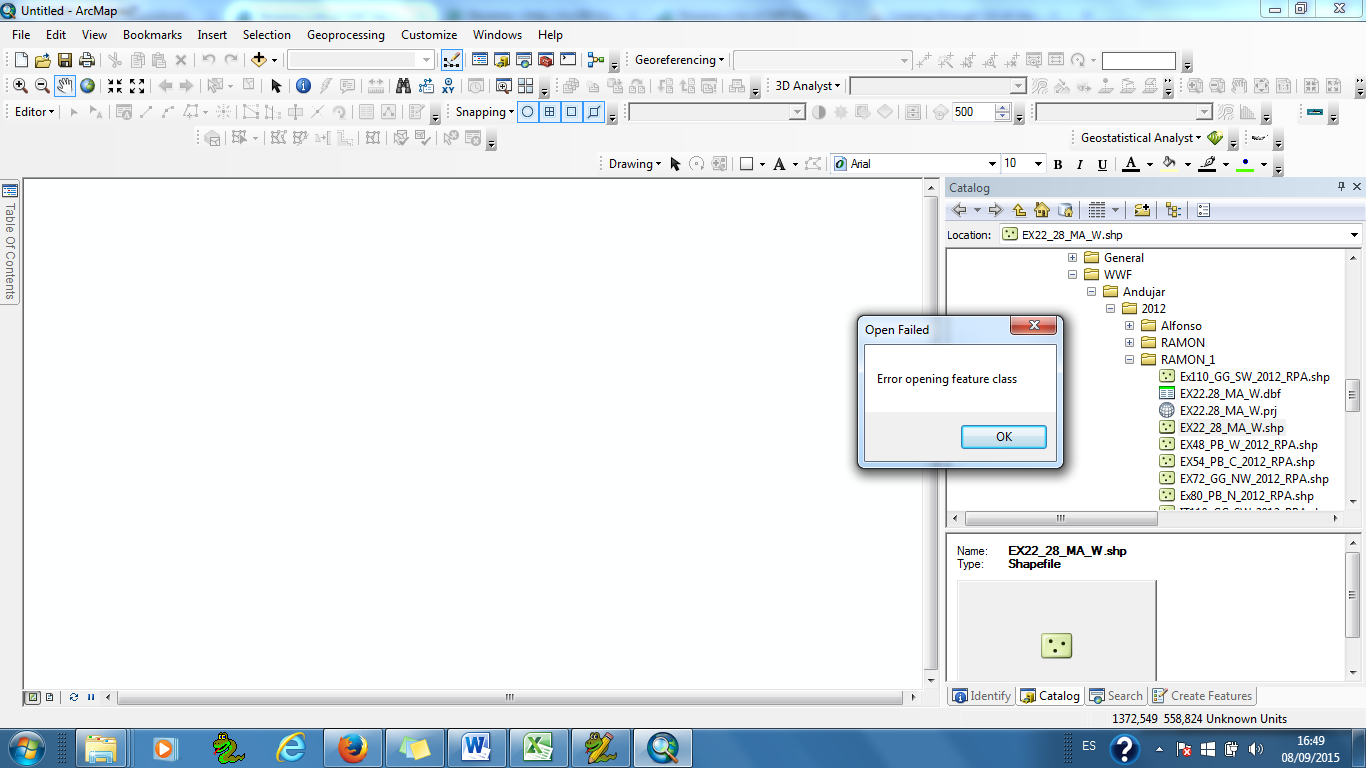Select the Zoom In tool

coord(20,86)
